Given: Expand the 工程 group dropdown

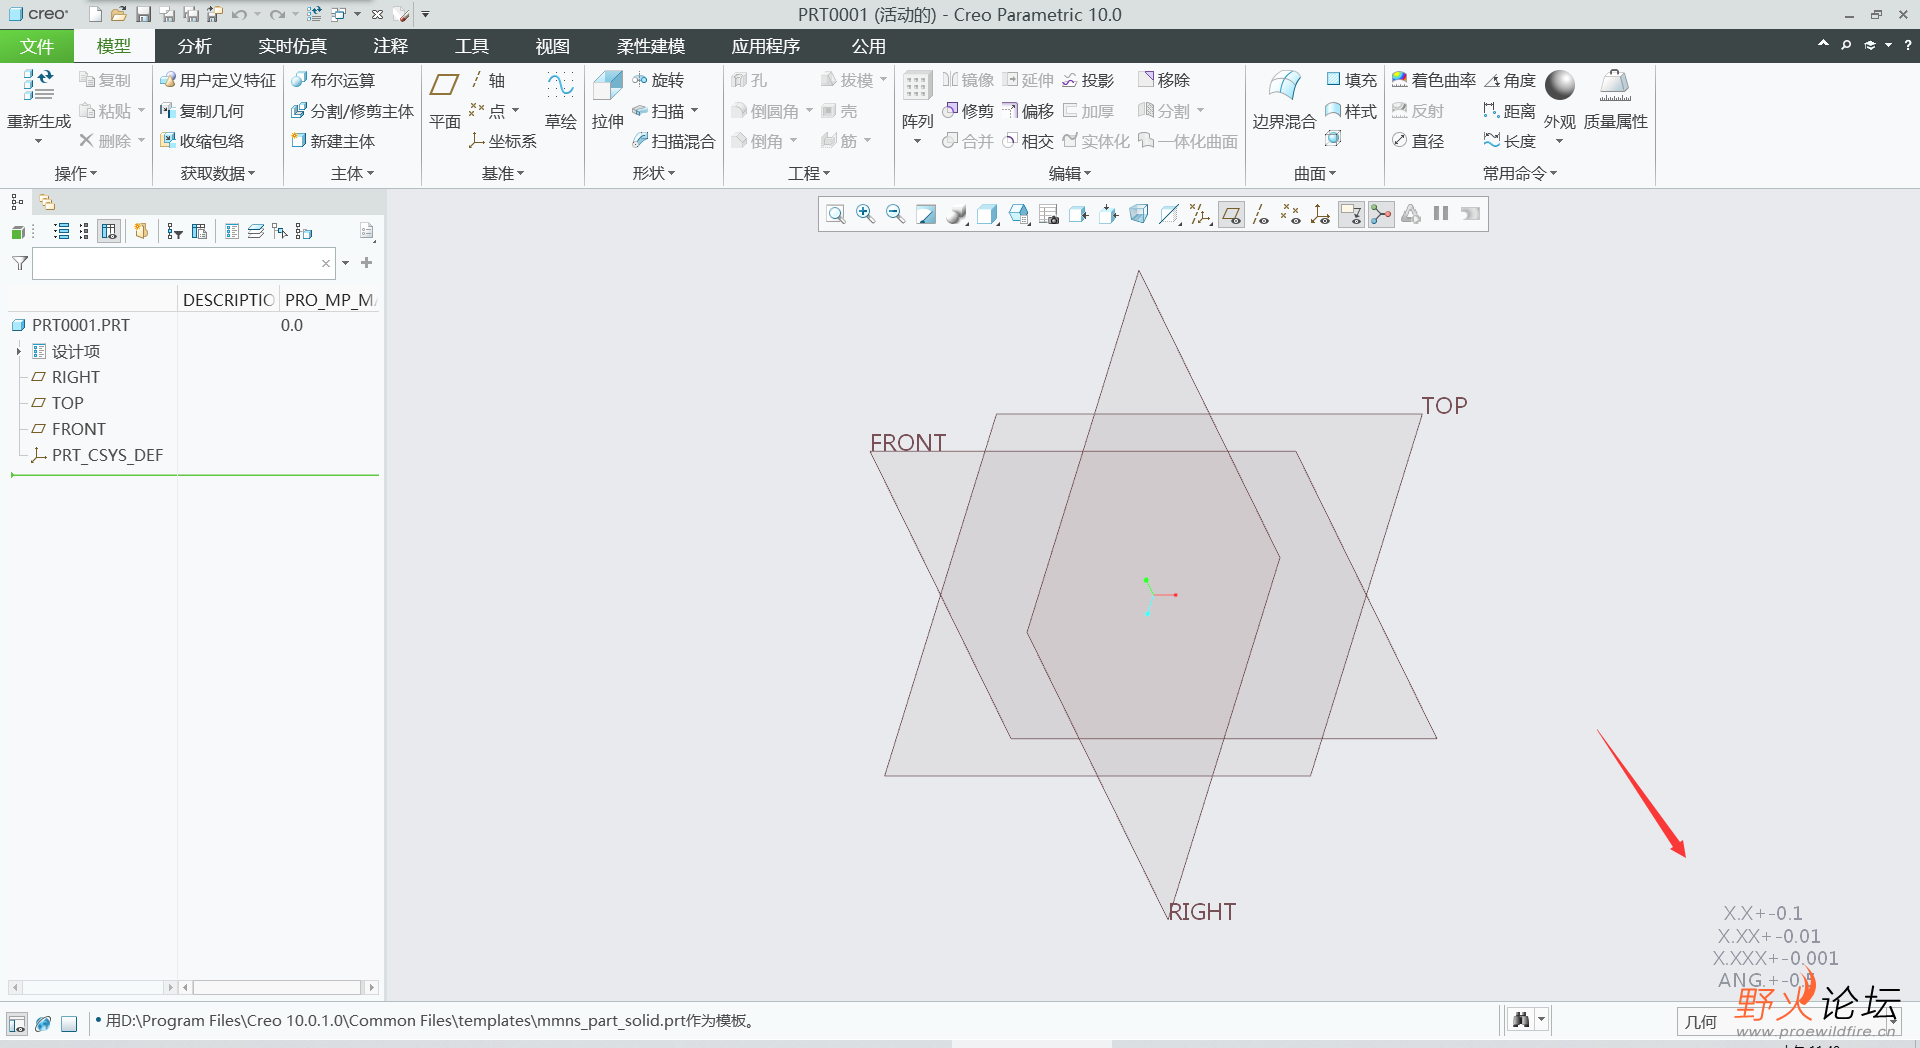Looking at the screenshot, I should 809,173.
